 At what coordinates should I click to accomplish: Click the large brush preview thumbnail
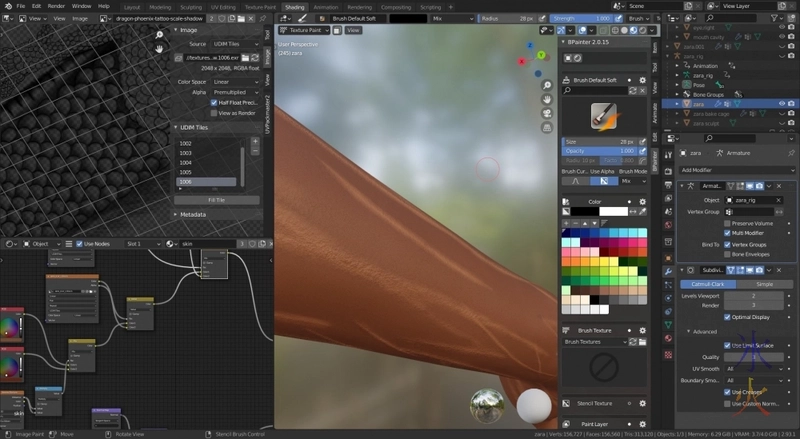pyautogui.click(x=604, y=116)
